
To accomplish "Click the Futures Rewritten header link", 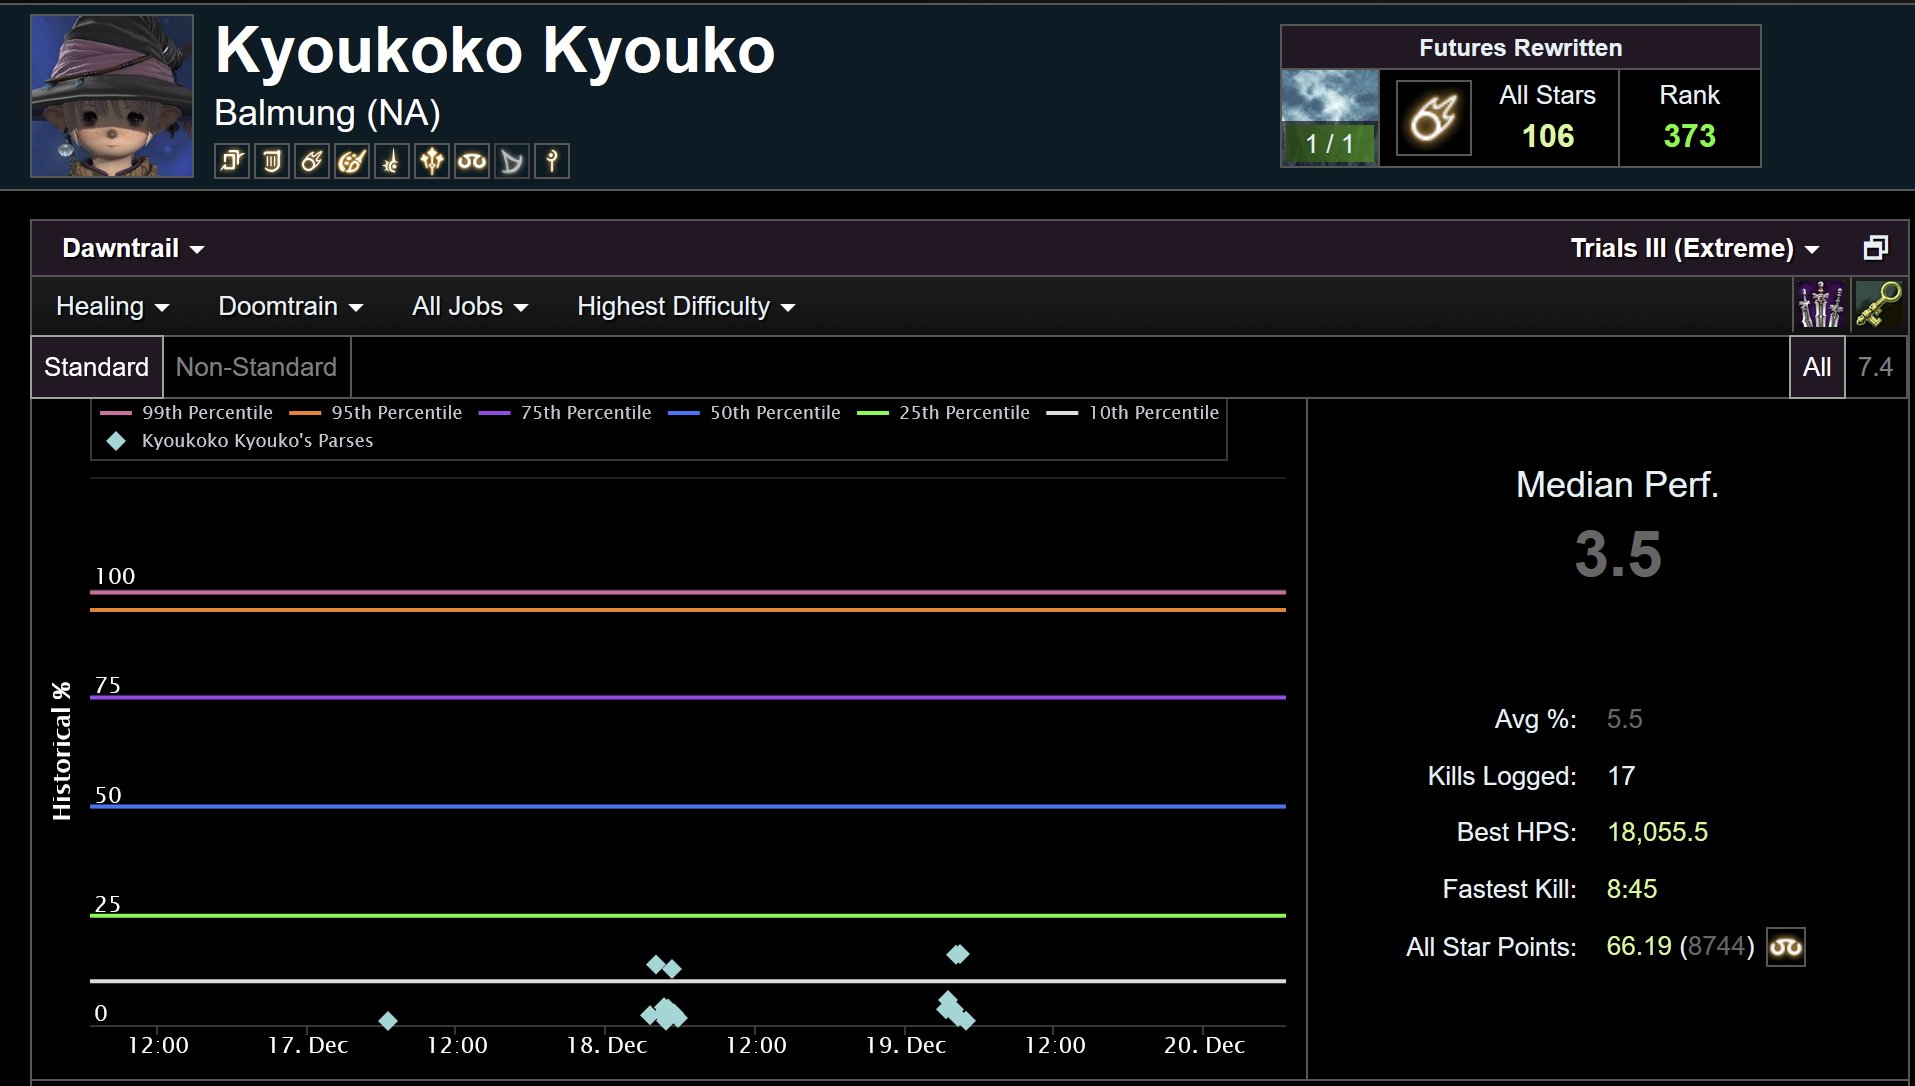I will (x=1520, y=48).
